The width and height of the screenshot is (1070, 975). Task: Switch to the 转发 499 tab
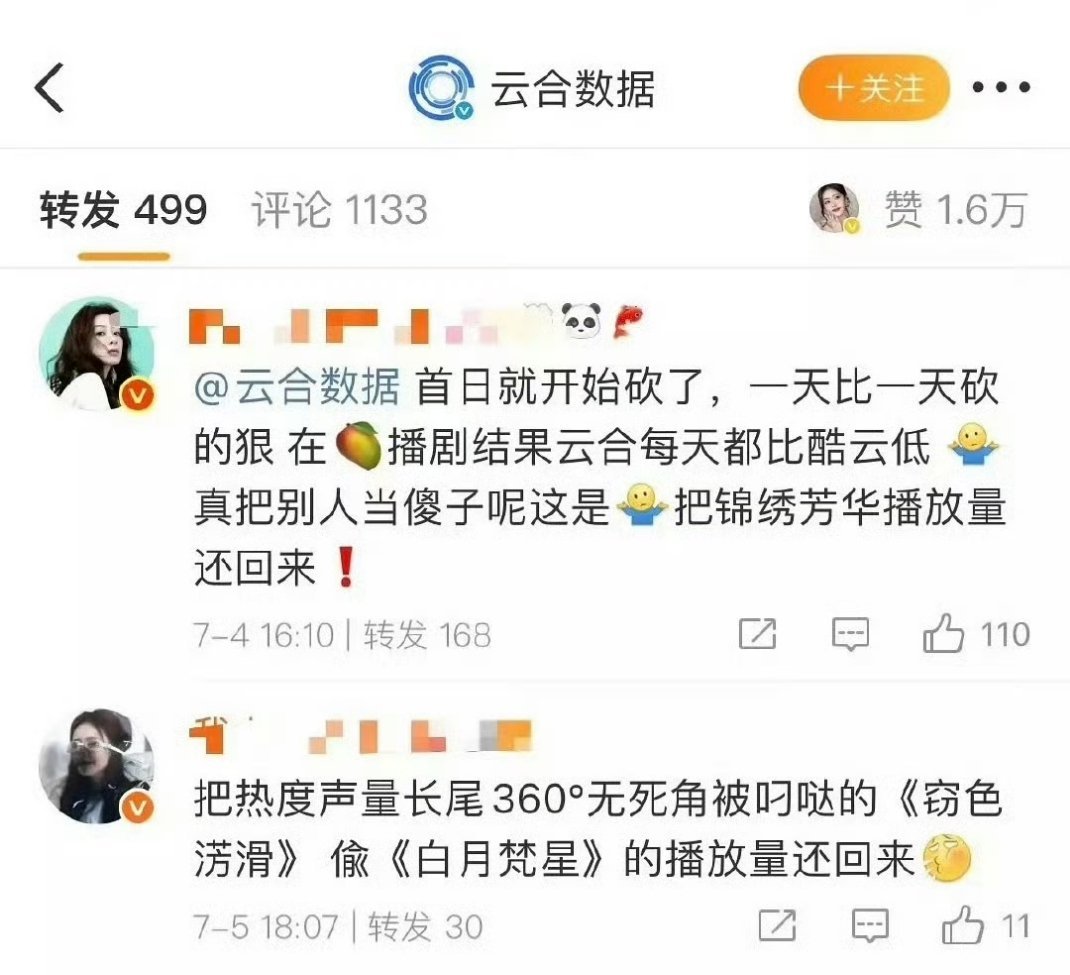pyautogui.click(x=124, y=209)
